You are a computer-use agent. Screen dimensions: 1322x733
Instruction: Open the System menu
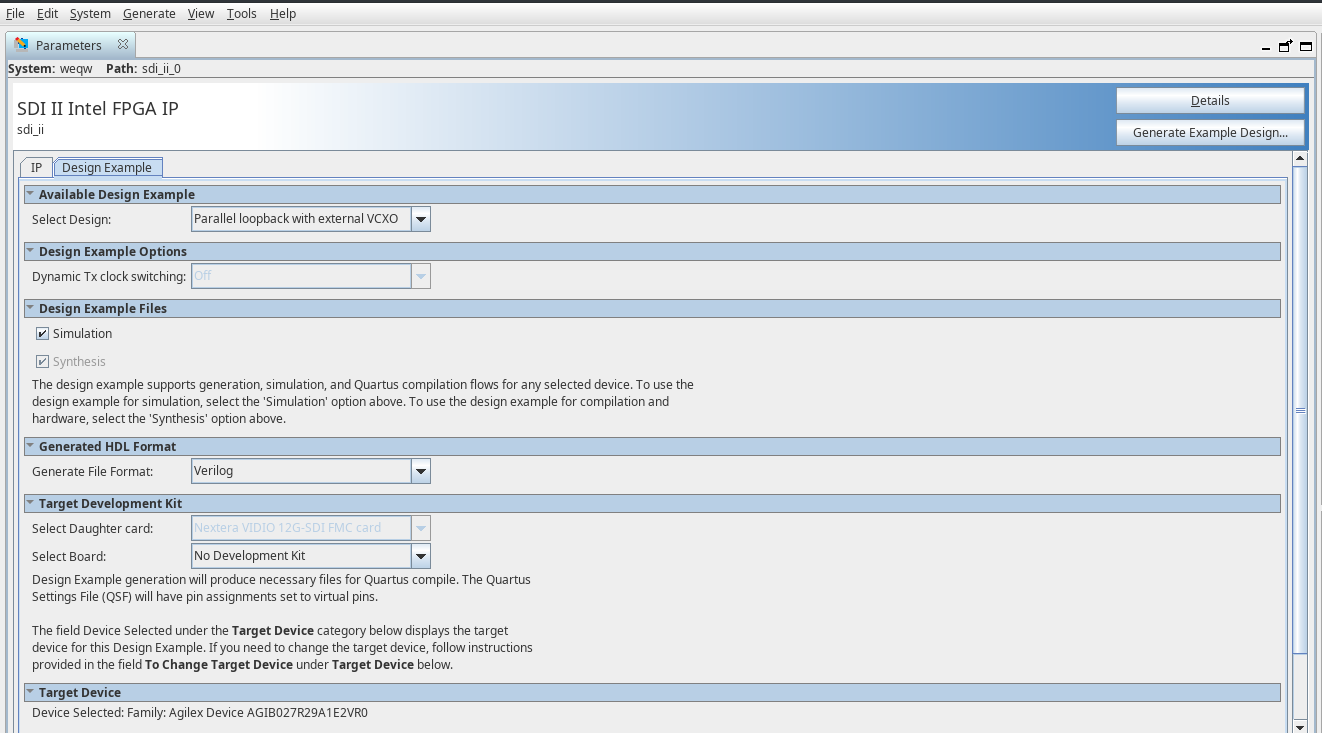pos(90,14)
